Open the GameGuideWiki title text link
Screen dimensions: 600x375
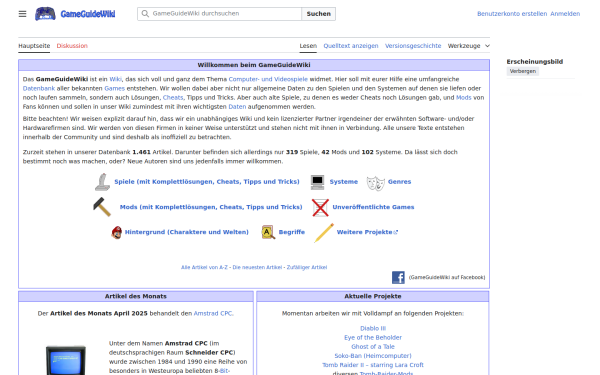(88, 14)
